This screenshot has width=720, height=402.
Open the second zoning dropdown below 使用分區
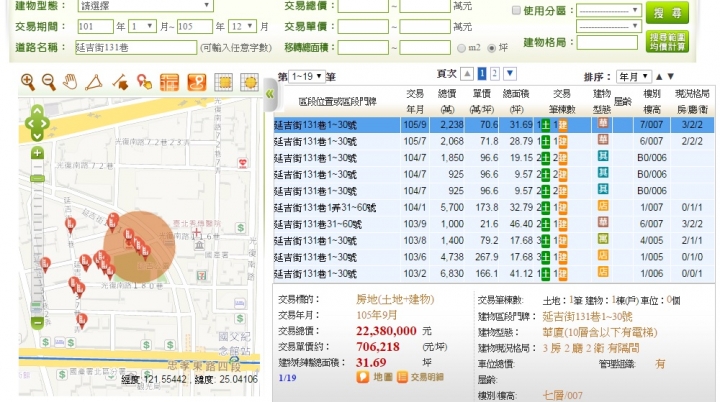pyautogui.click(x=608, y=26)
